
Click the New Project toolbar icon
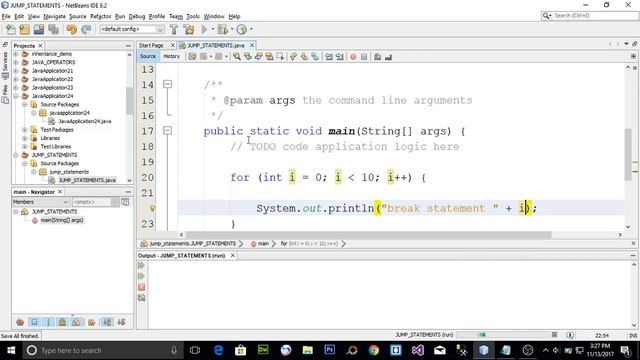(x=24, y=29)
